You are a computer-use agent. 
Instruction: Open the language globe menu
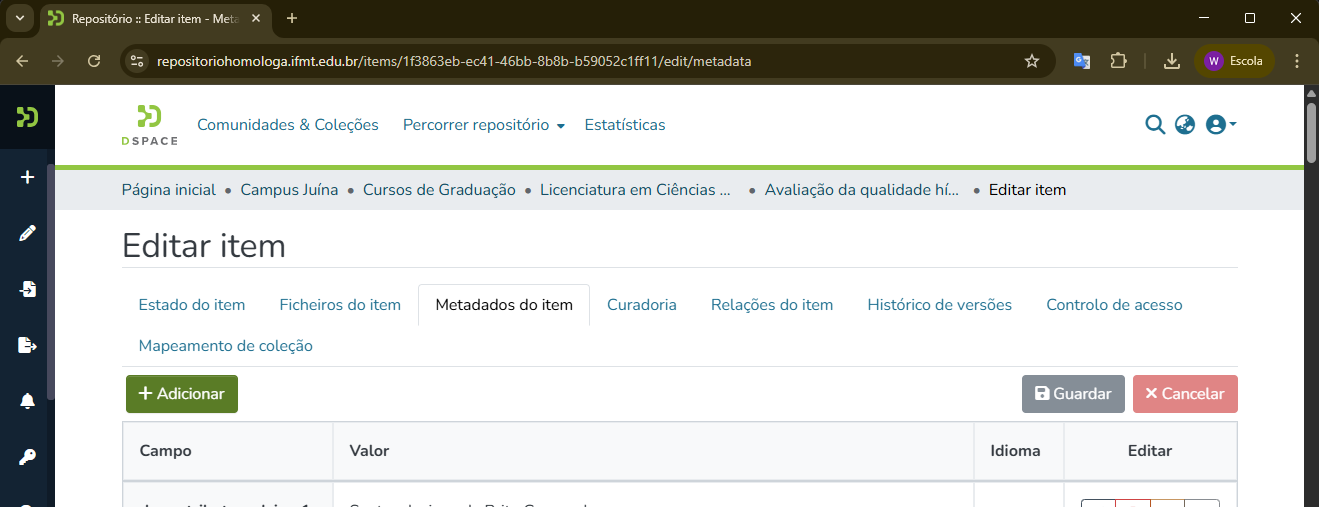coord(1185,125)
